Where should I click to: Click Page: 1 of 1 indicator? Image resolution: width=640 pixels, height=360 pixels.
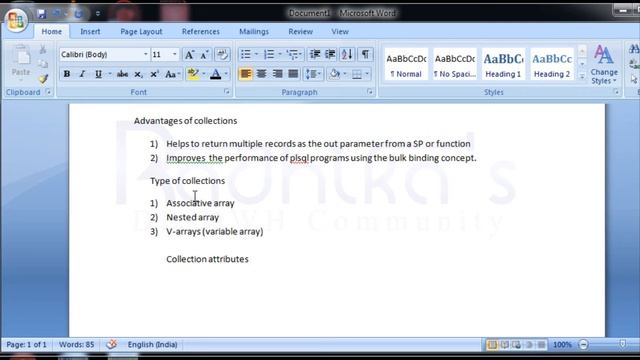(27, 344)
